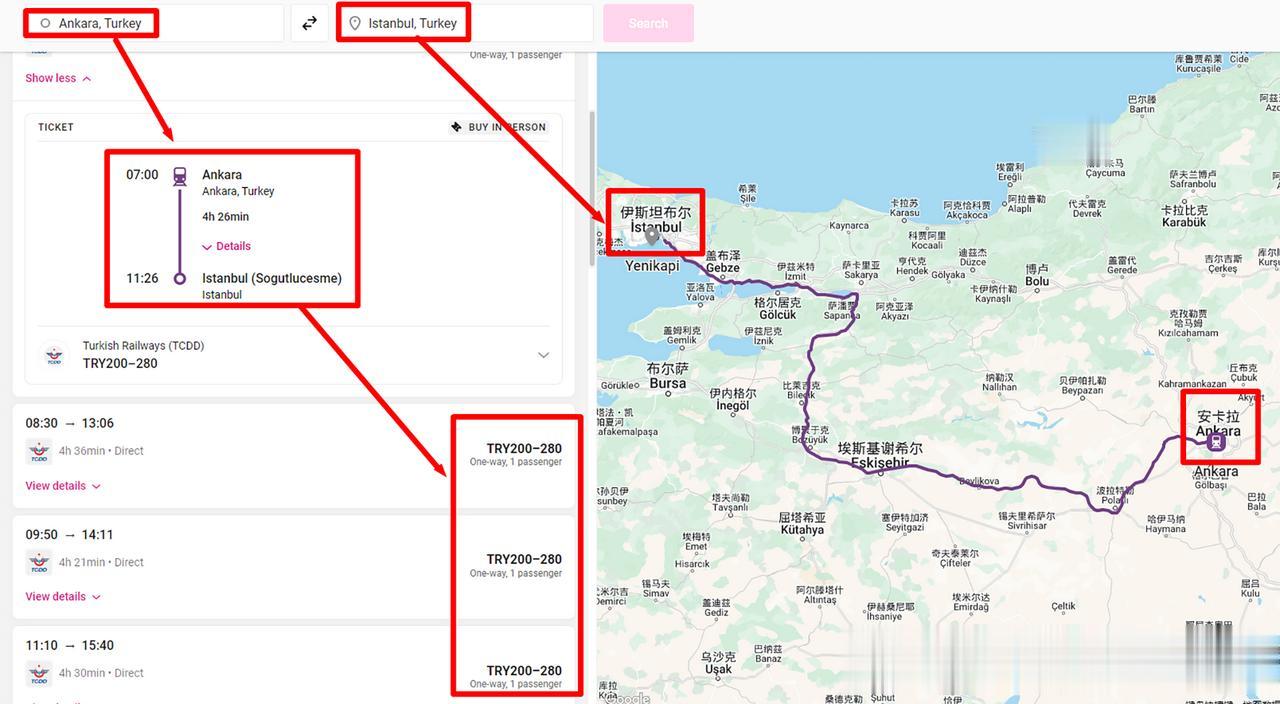The width and height of the screenshot is (1280, 704).
Task: Click the TICKET section heading
Action: click(x=56, y=127)
